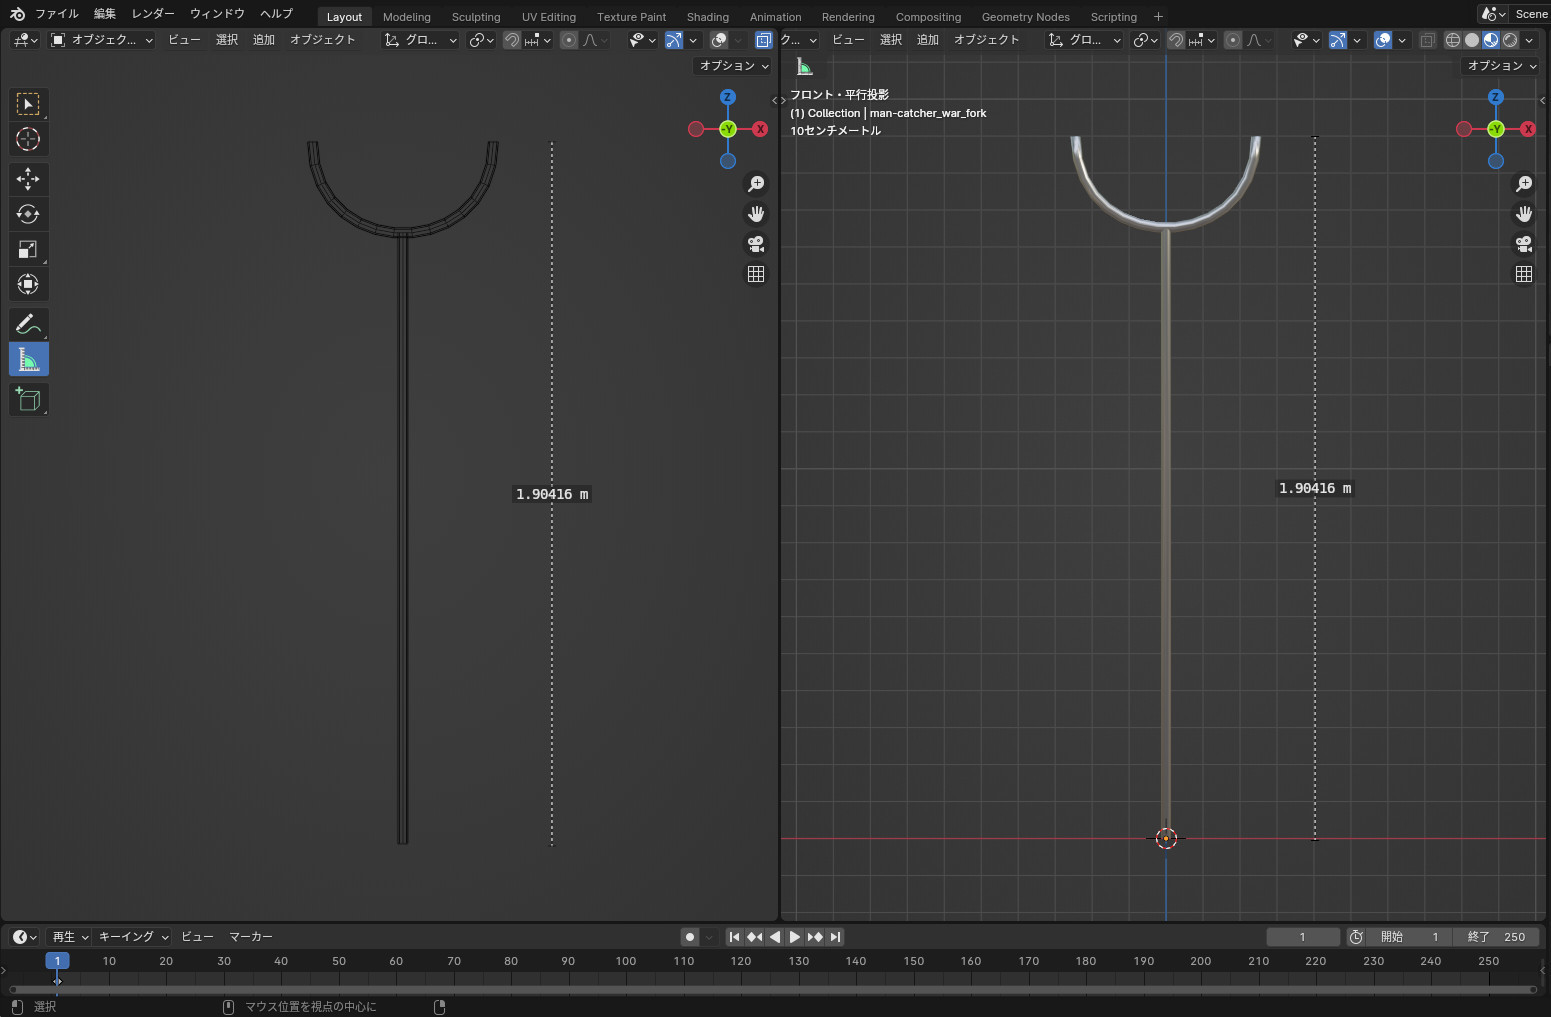The height and width of the screenshot is (1017, 1551).
Task: Toggle overlays in right viewport header
Action: tap(1383, 40)
